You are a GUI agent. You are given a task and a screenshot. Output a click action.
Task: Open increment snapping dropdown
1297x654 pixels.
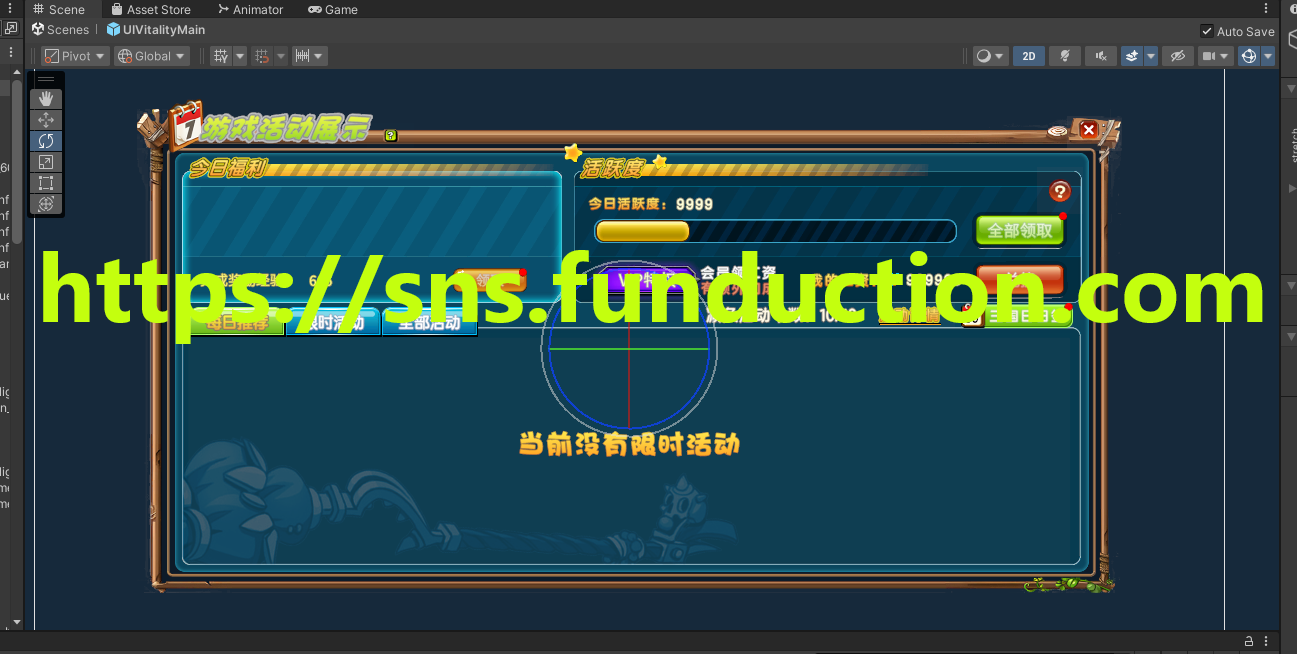(309, 56)
